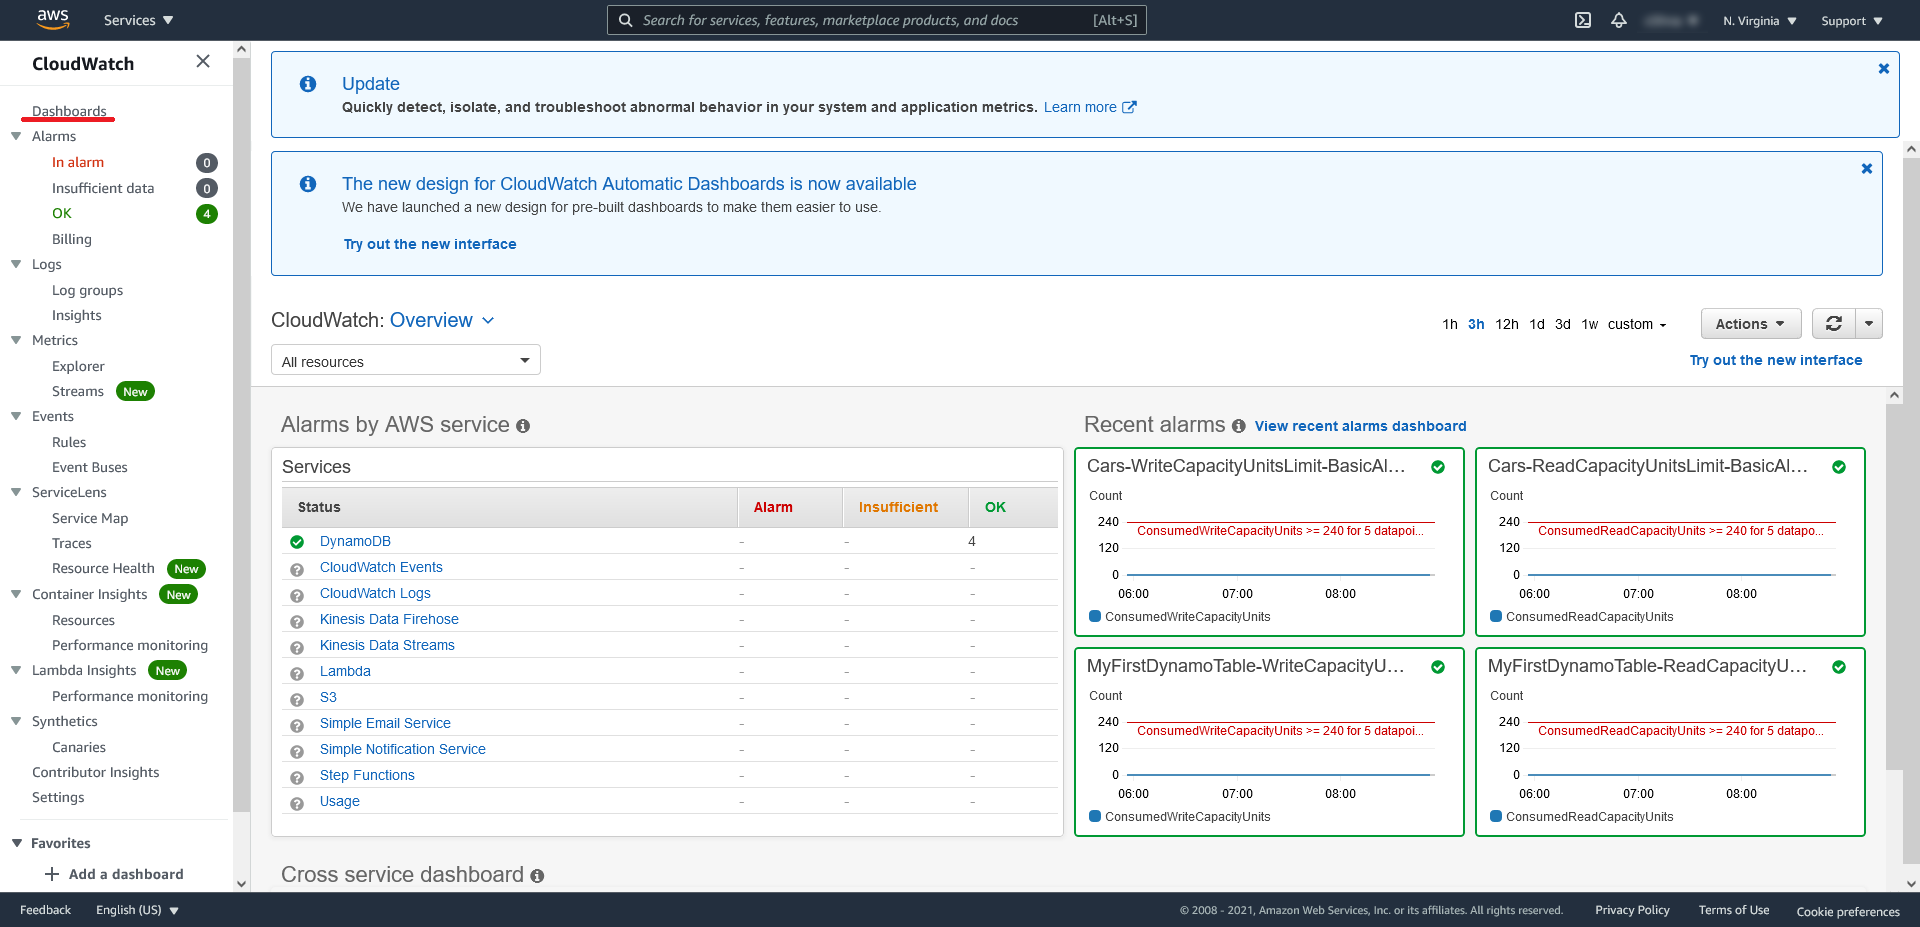
Task: Open the custom time range dropdown
Action: pyautogui.click(x=1637, y=324)
